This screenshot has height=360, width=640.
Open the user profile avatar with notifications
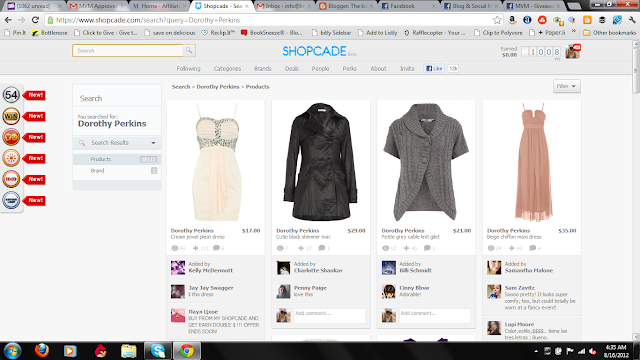click(573, 51)
